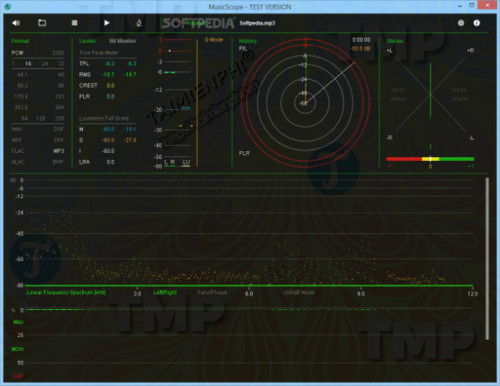The image size is (500, 386).
Task: Maximize the MusicScope window
Action: click(472, 5)
